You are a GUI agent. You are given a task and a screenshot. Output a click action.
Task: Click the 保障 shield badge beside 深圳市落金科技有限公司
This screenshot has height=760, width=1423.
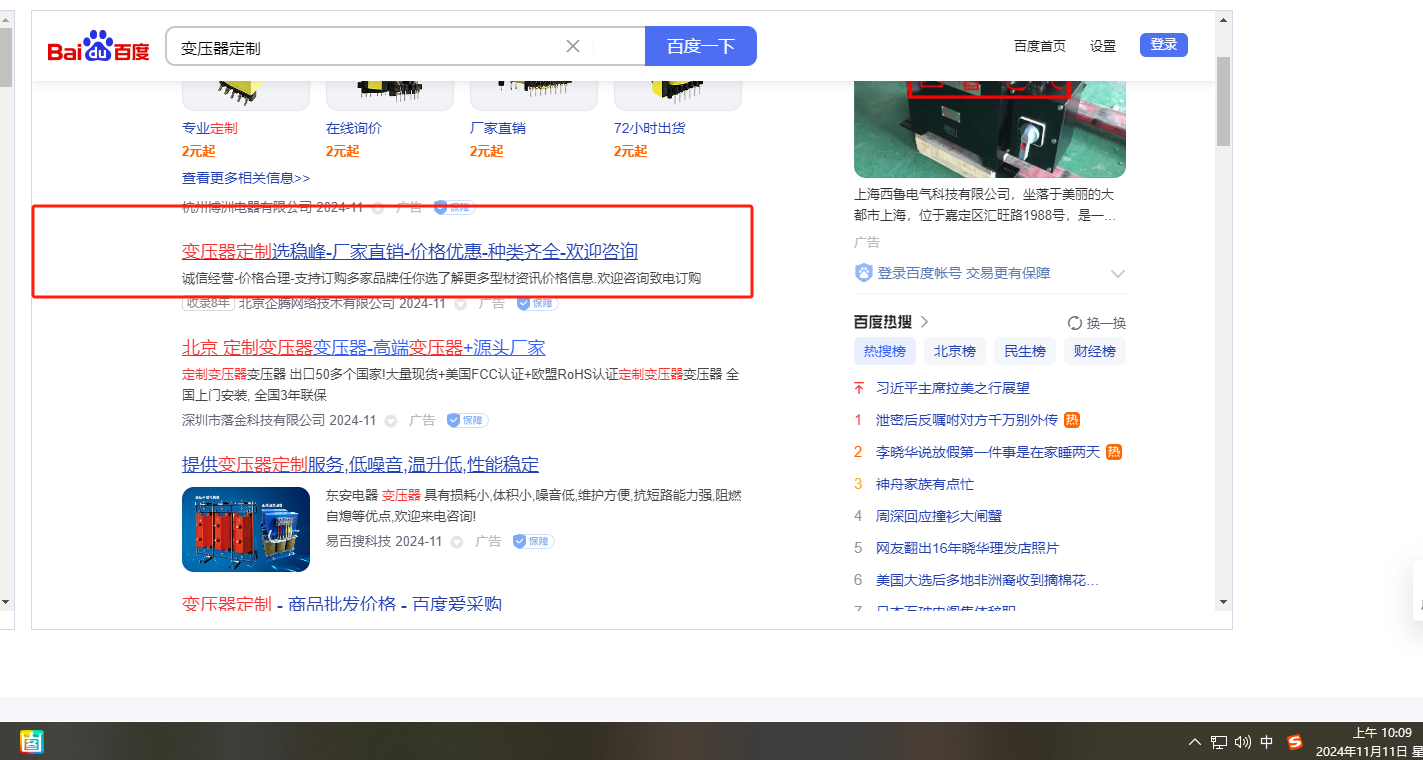pyautogui.click(x=468, y=421)
